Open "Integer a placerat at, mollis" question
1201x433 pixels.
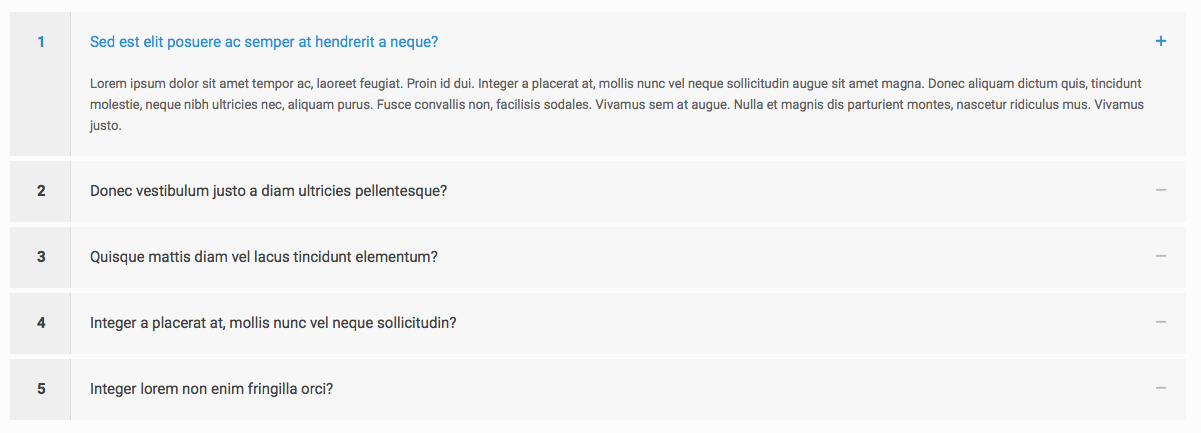[273, 323]
